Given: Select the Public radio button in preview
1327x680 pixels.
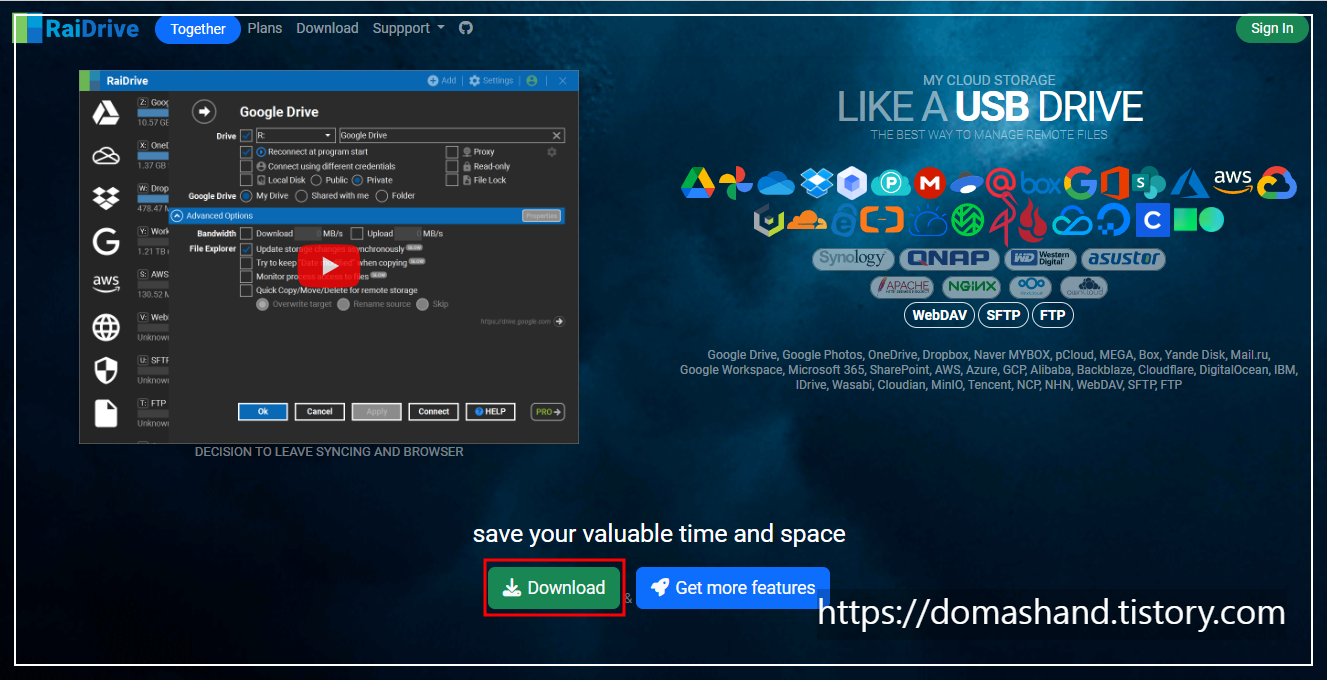Looking at the screenshot, I should (x=316, y=180).
